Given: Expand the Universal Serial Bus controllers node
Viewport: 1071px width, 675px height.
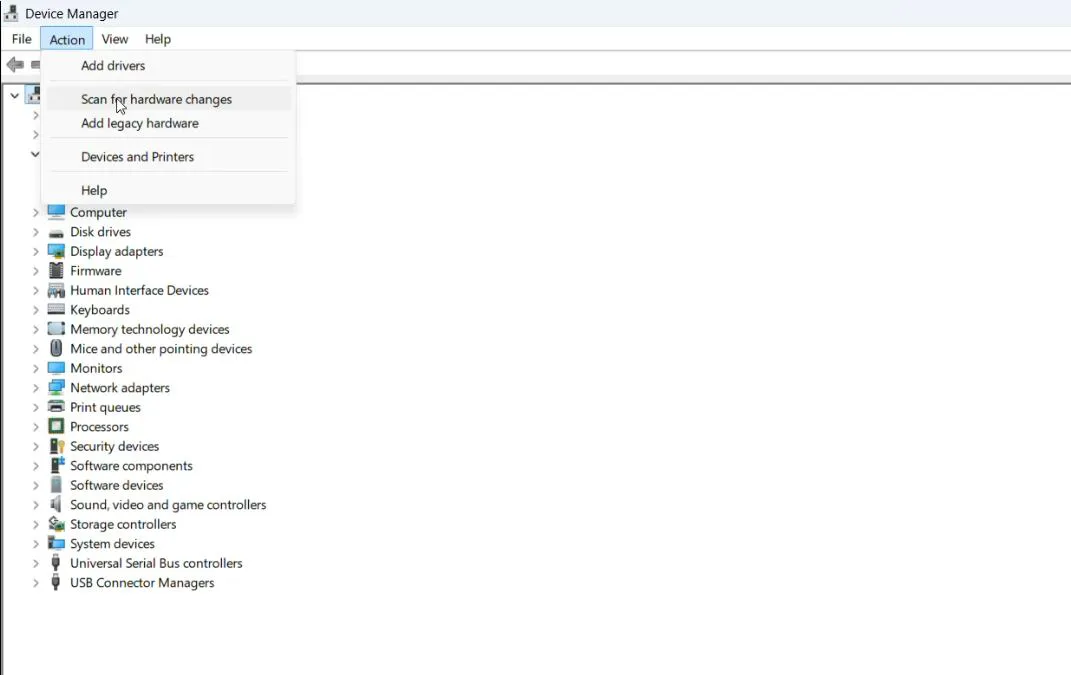Looking at the screenshot, I should click(36, 563).
